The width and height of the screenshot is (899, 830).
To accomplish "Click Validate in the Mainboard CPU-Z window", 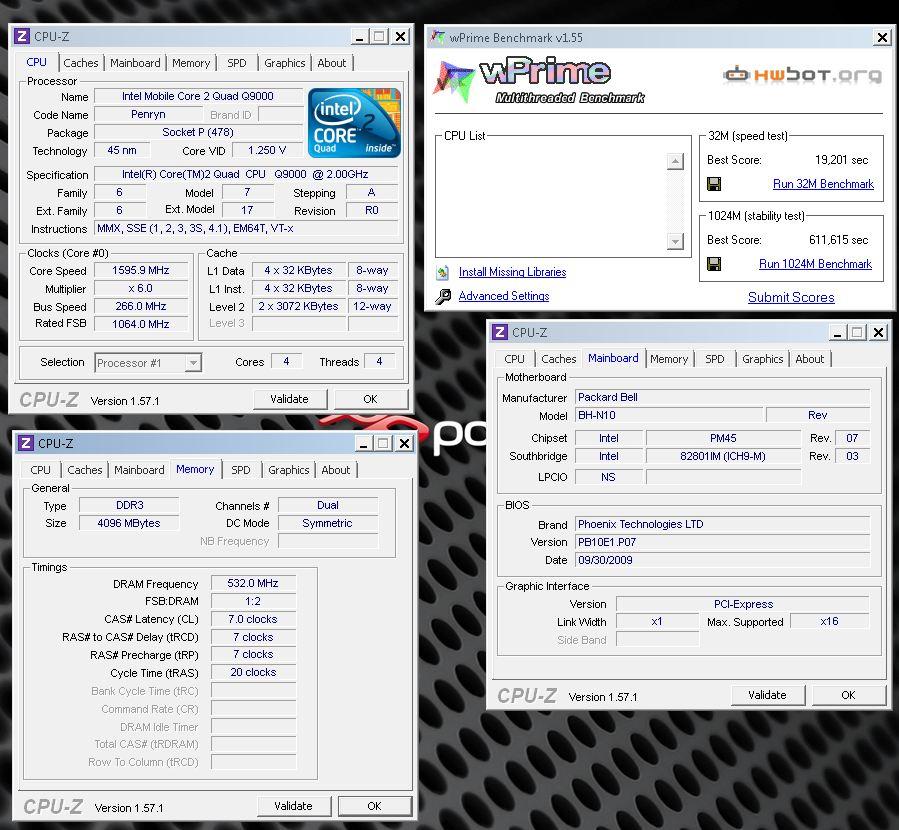I will coord(767,695).
